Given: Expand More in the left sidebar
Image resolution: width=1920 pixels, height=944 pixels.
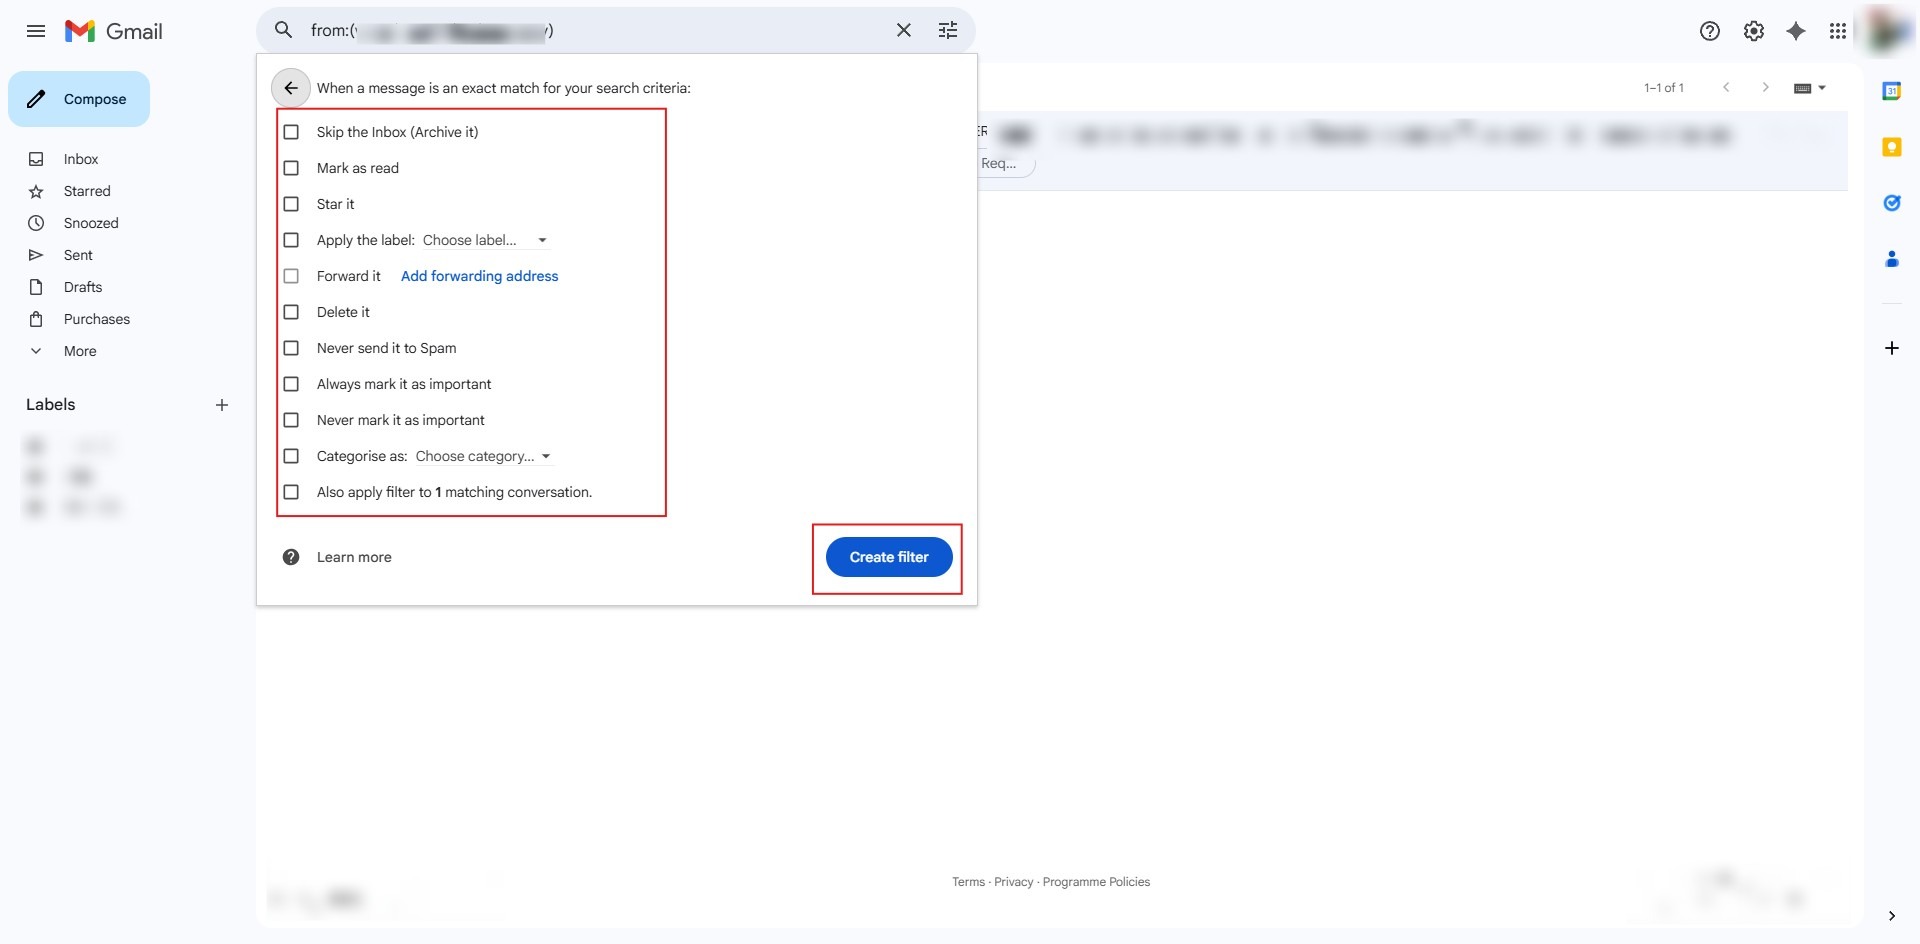Looking at the screenshot, I should (80, 351).
